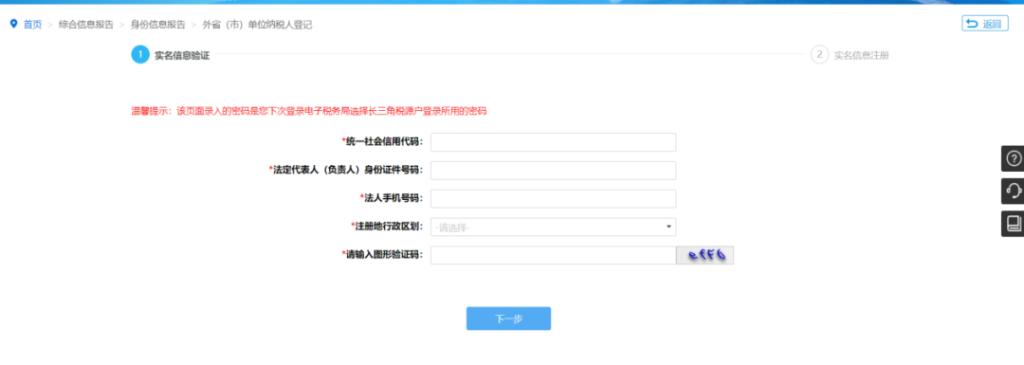Open the bottom sidebar icon below the headset
The width and height of the screenshot is (1024, 365).
(1013, 224)
